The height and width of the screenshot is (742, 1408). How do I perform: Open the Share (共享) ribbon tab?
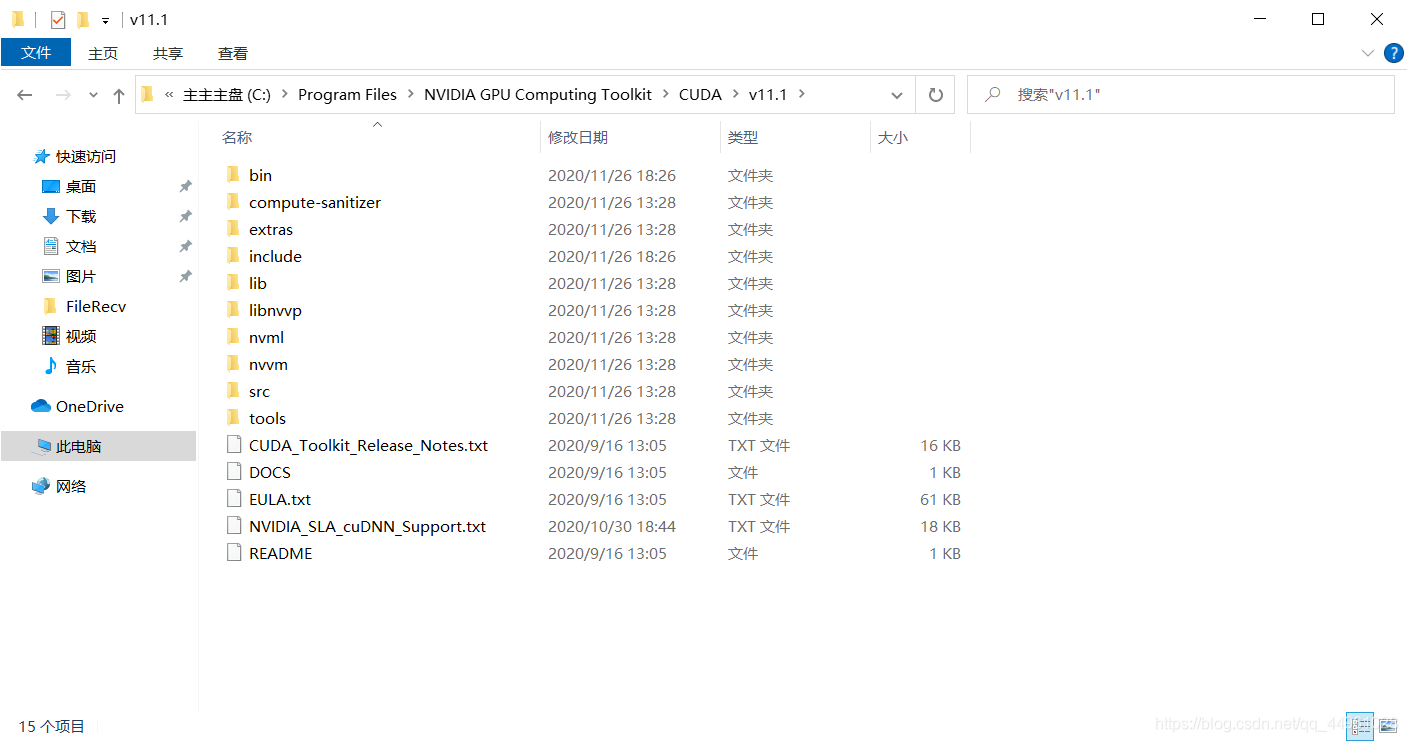[168, 53]
